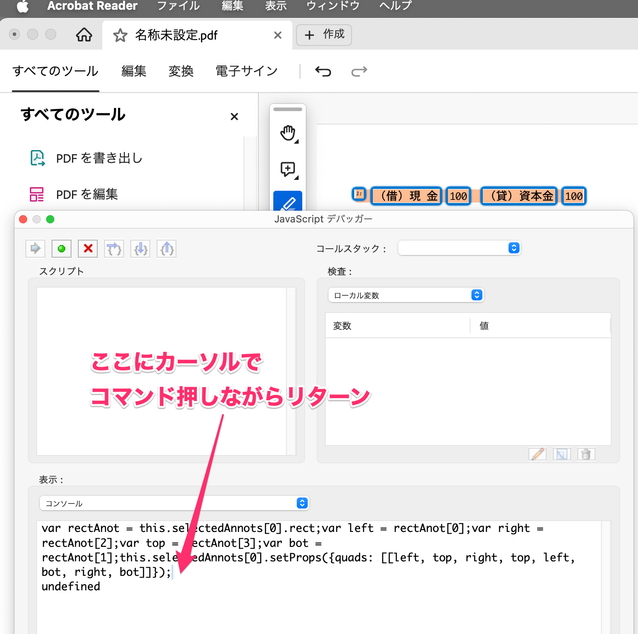This screenshot has width=638, height=634.
Task: Select the Hand tool
Action: click(288, 133)
